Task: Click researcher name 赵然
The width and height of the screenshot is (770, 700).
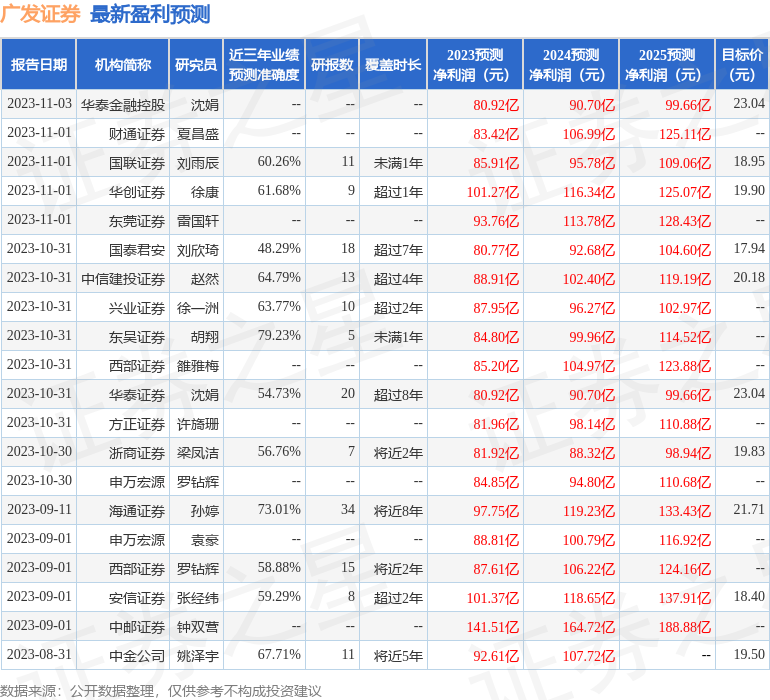Action: click(x=205, y=279)
